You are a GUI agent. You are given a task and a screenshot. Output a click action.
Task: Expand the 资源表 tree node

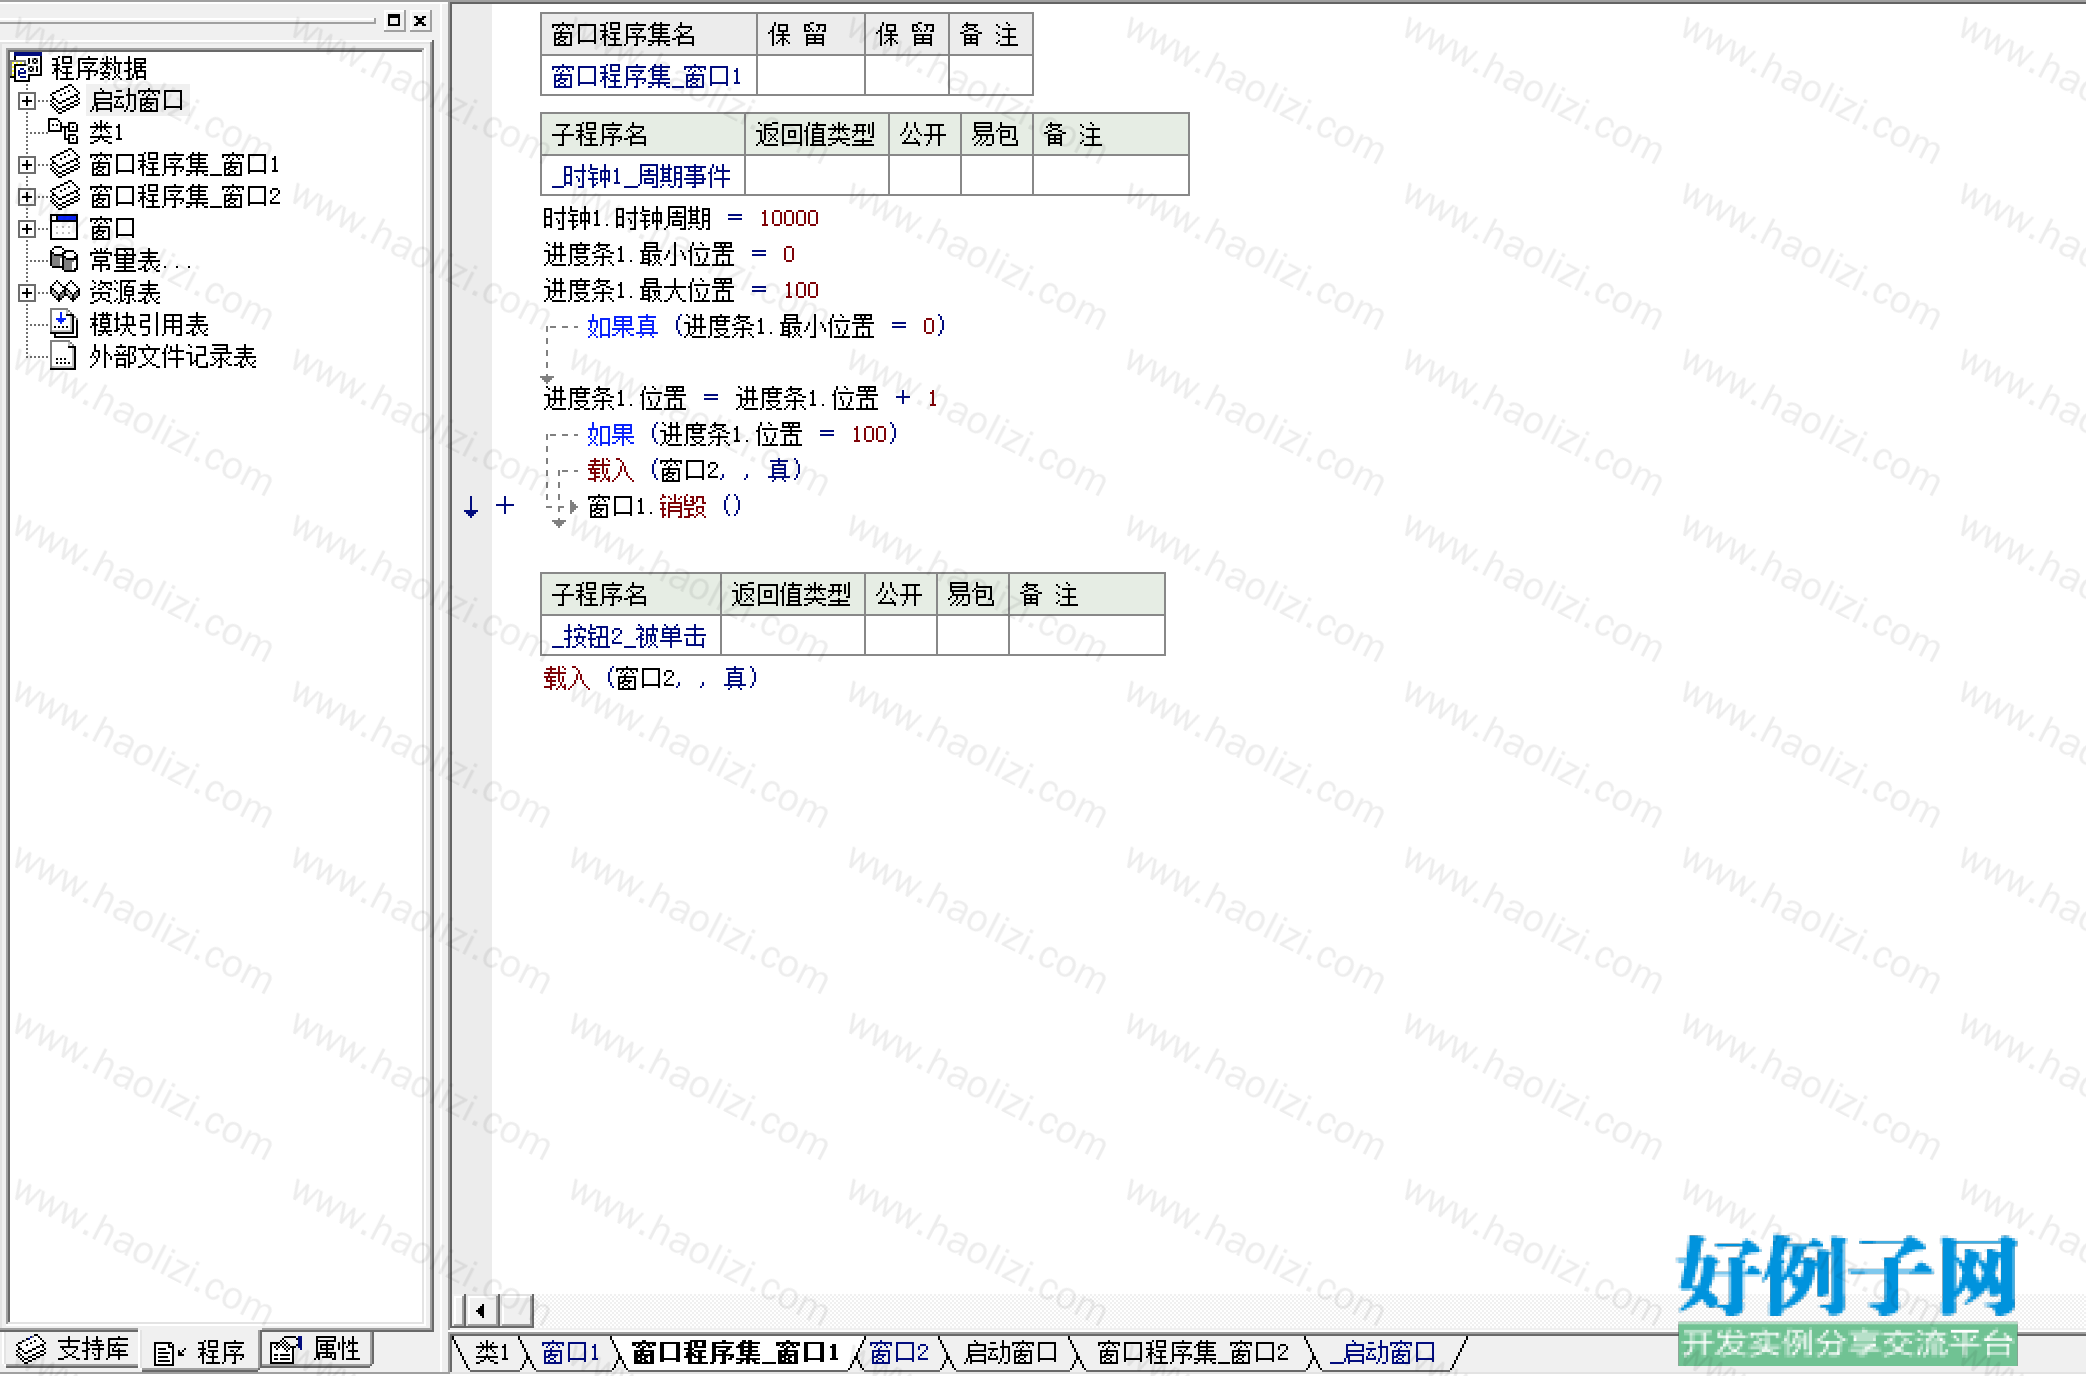(x=27, y=293)
